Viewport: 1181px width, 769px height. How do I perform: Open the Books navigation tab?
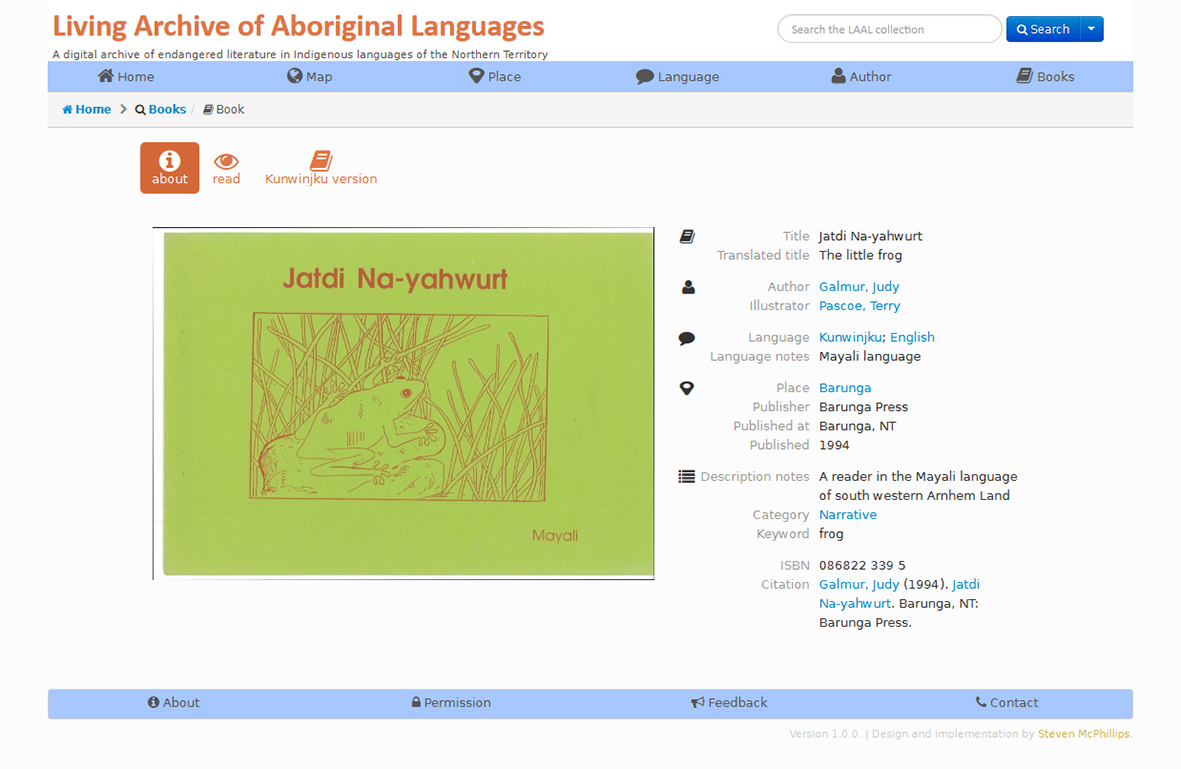pos(1045,76)
